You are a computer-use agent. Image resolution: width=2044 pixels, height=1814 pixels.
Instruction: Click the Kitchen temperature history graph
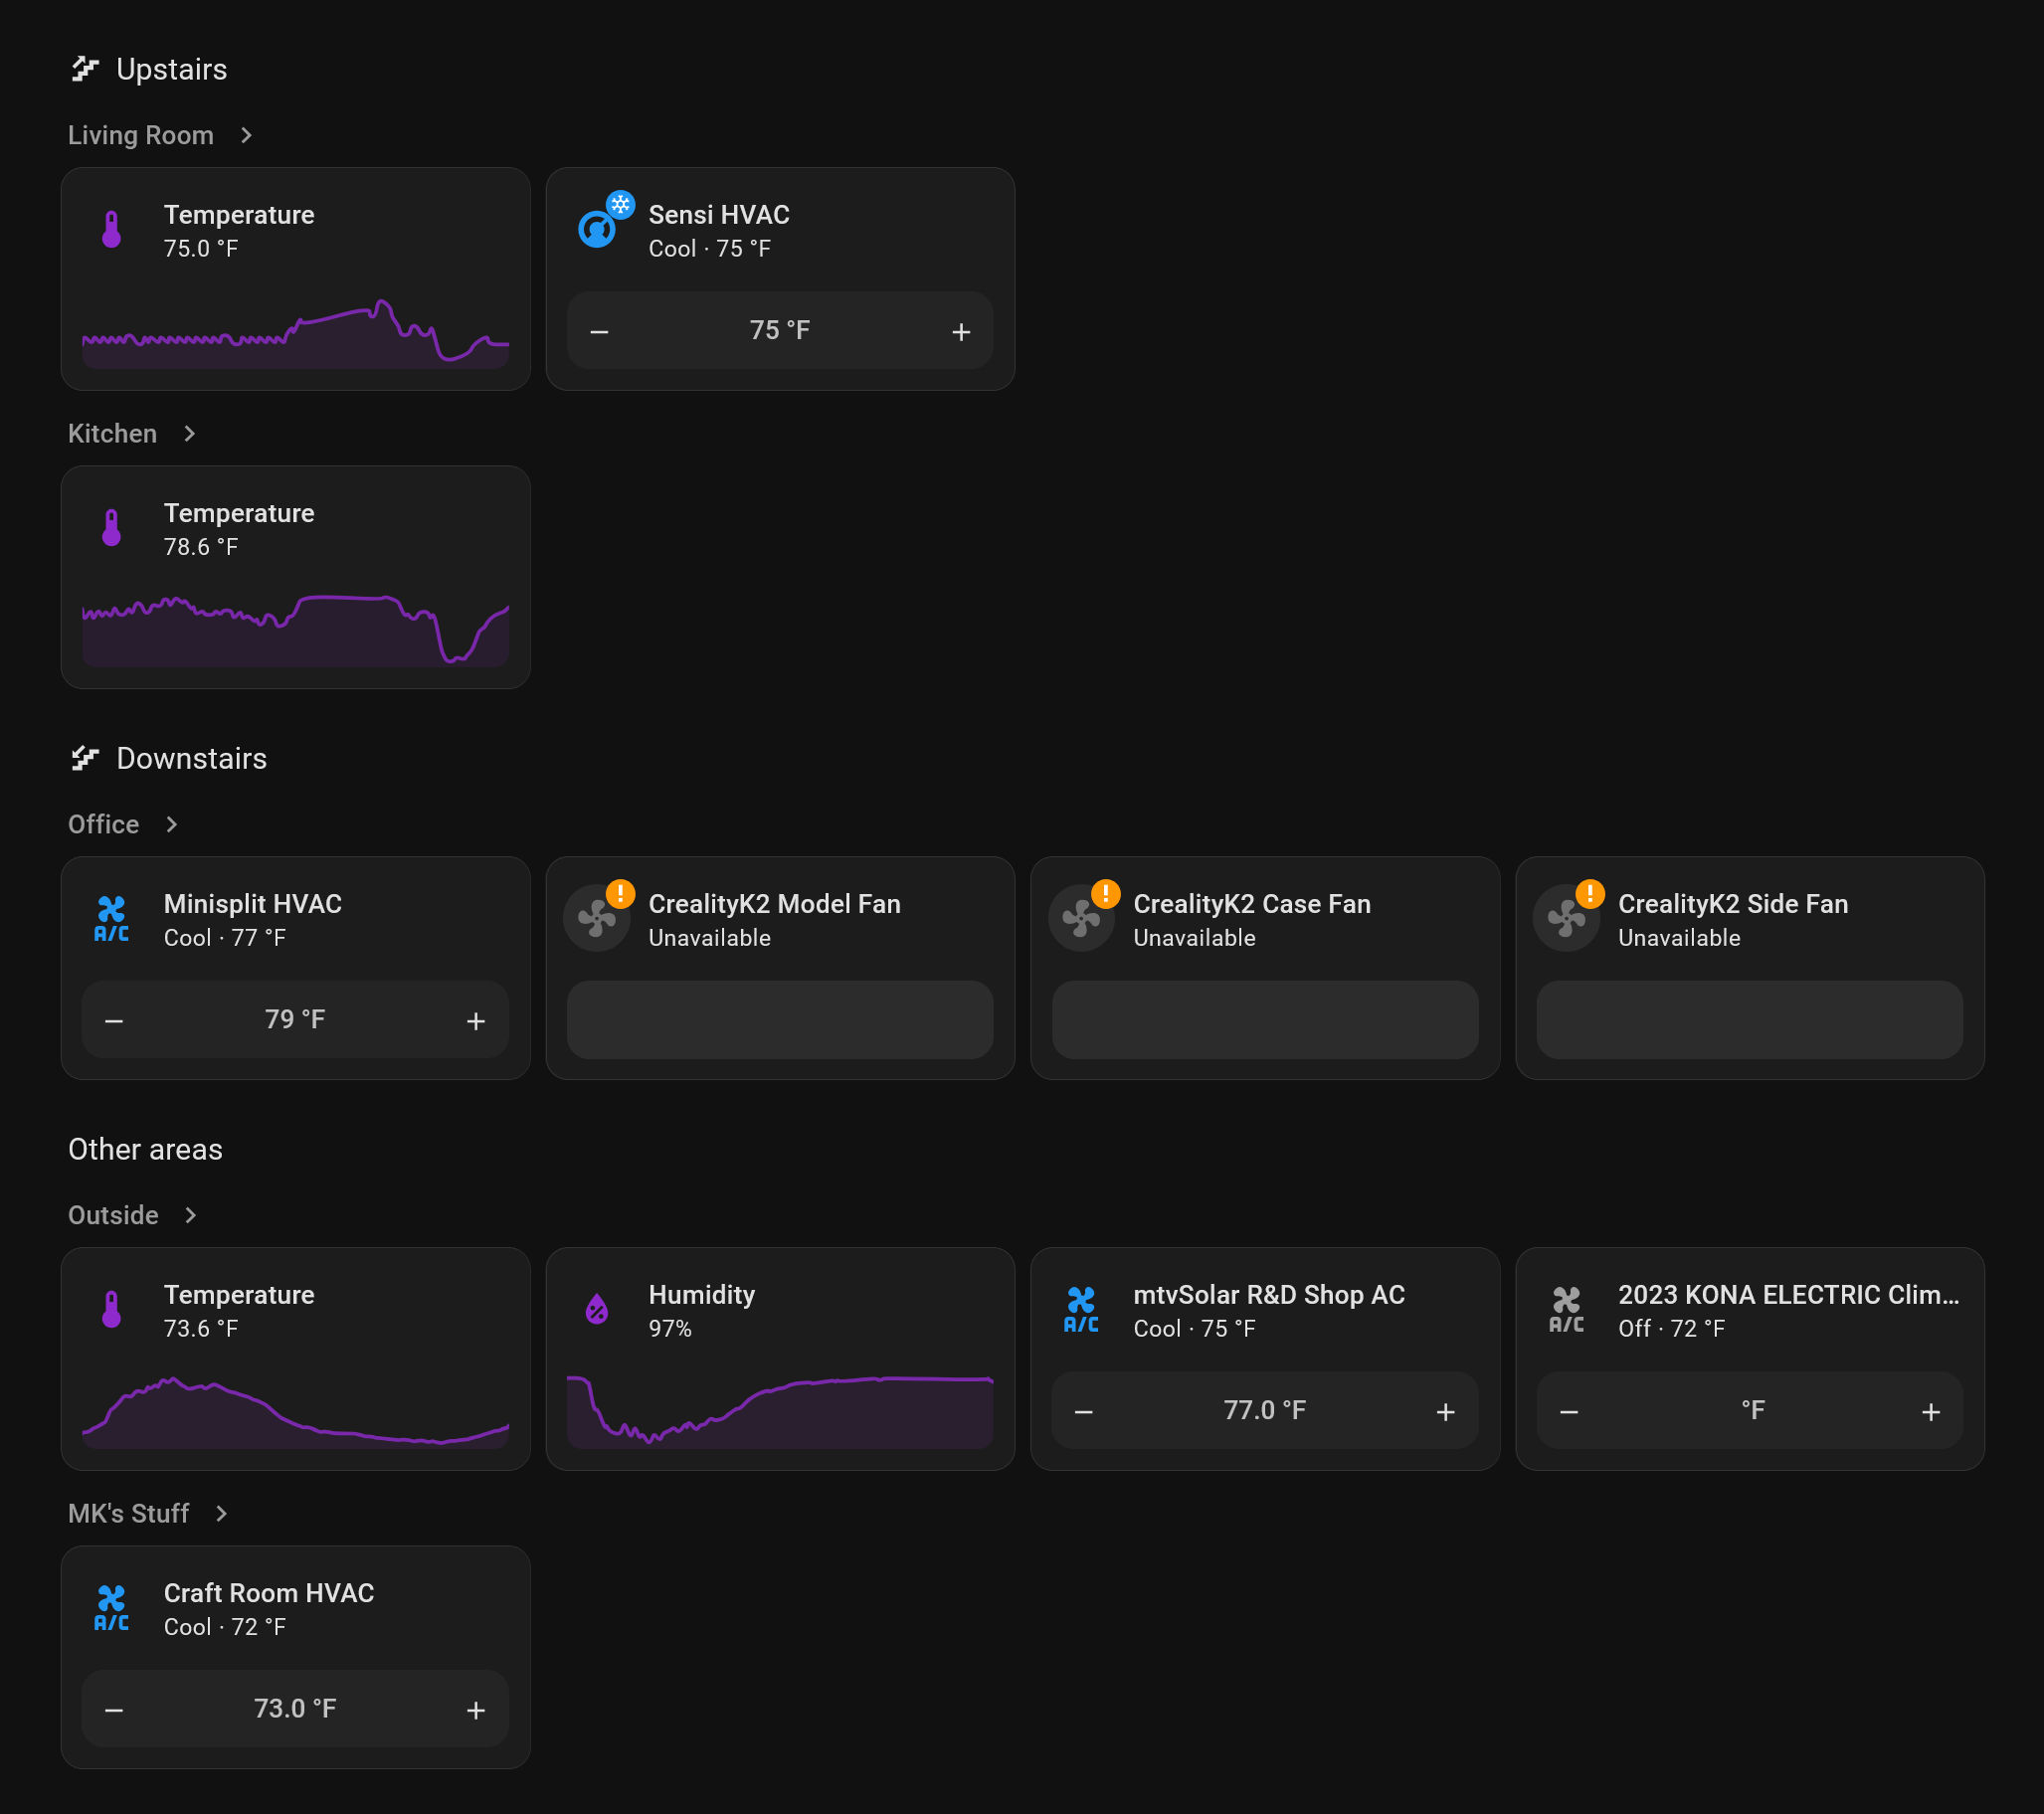[296, 630]
